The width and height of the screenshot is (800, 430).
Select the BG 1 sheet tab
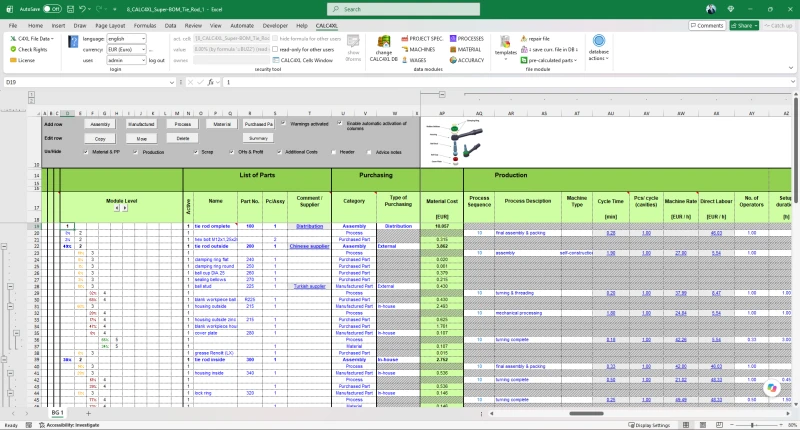57,413
